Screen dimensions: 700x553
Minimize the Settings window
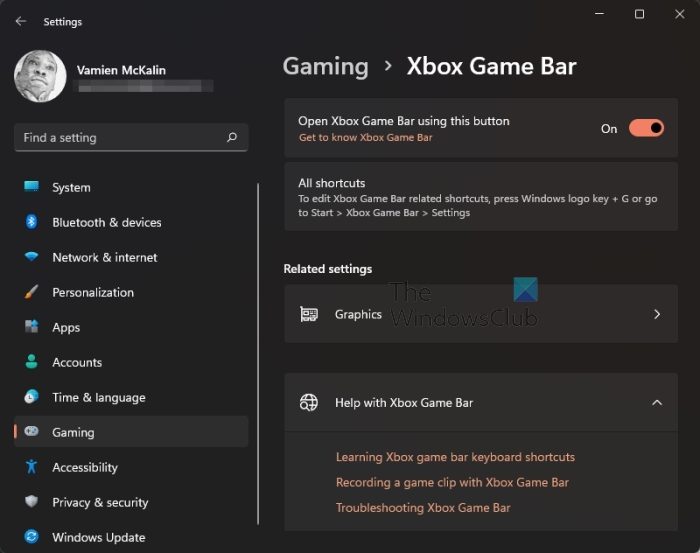click(600, 14)
